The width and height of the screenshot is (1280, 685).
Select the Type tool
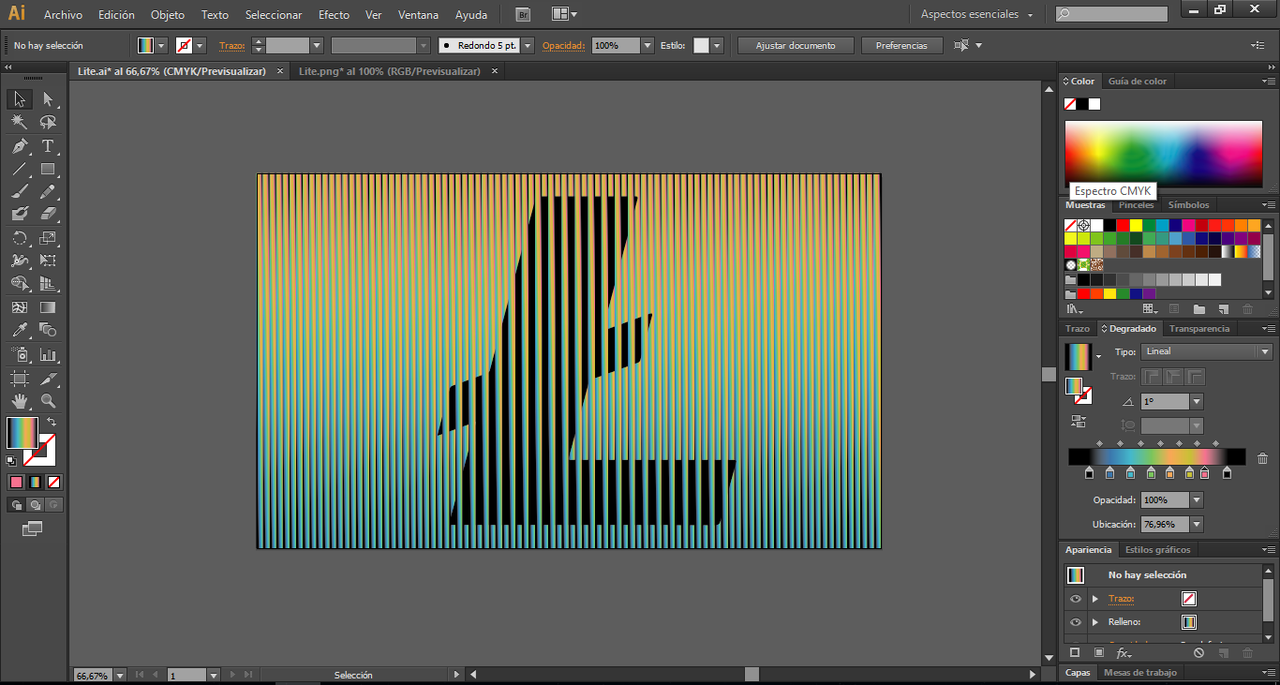[47, 146]
